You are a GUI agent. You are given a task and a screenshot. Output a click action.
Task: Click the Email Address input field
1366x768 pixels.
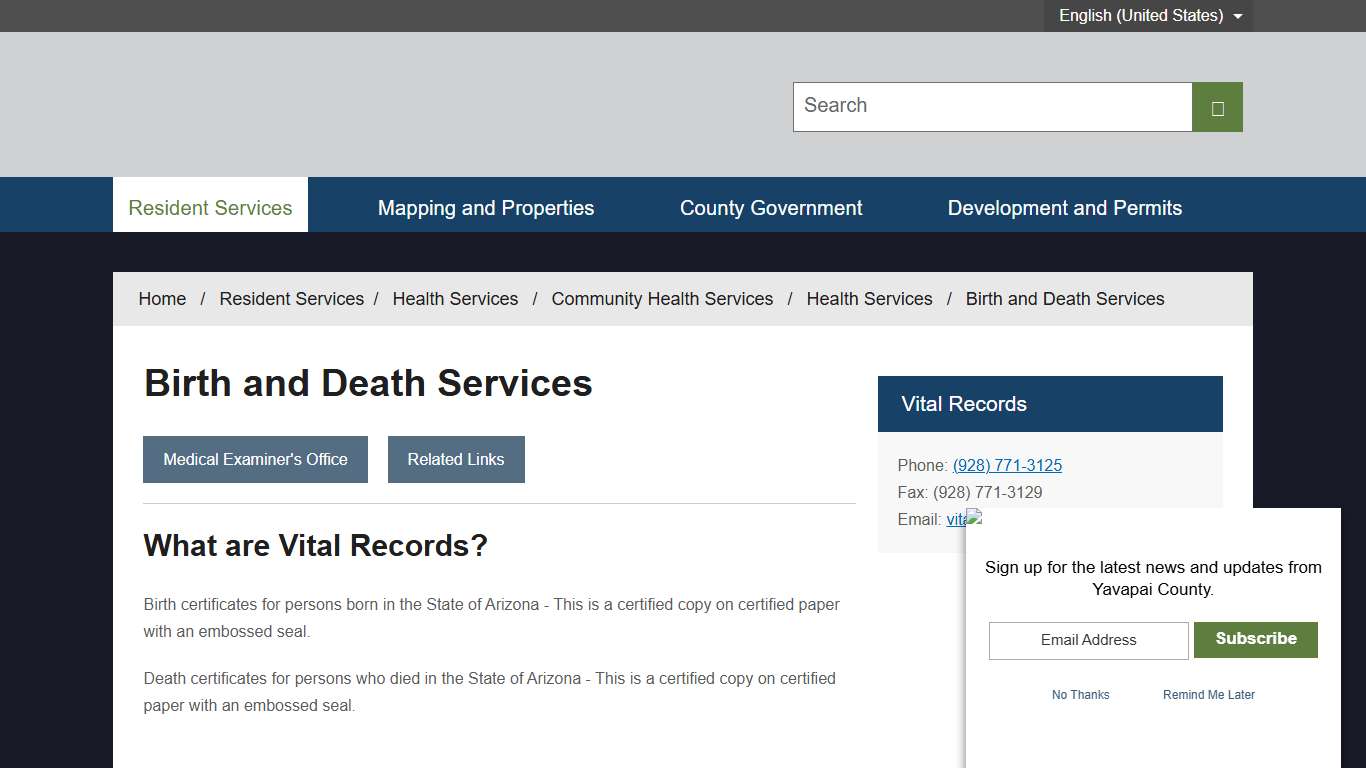pyautogui.click(x=1088, y=640)
